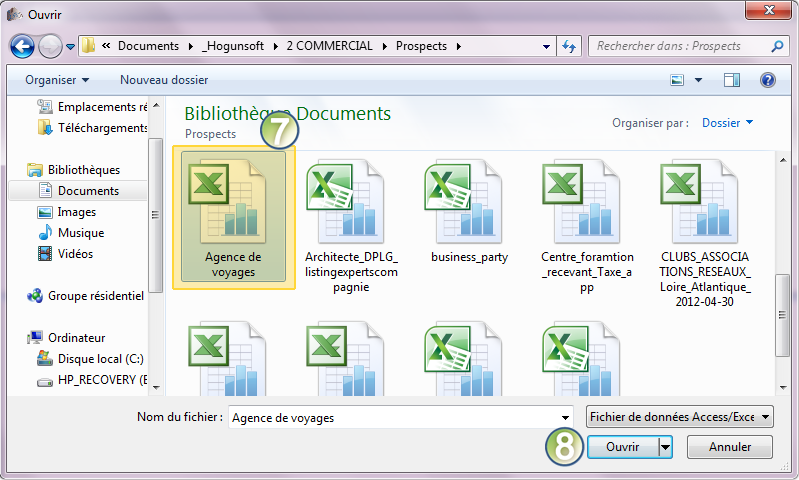The width and height of the screenshot is (799, 480).
Task: Open the Organiser par Dossier dropdown
Action: click(x=727, y=122)
